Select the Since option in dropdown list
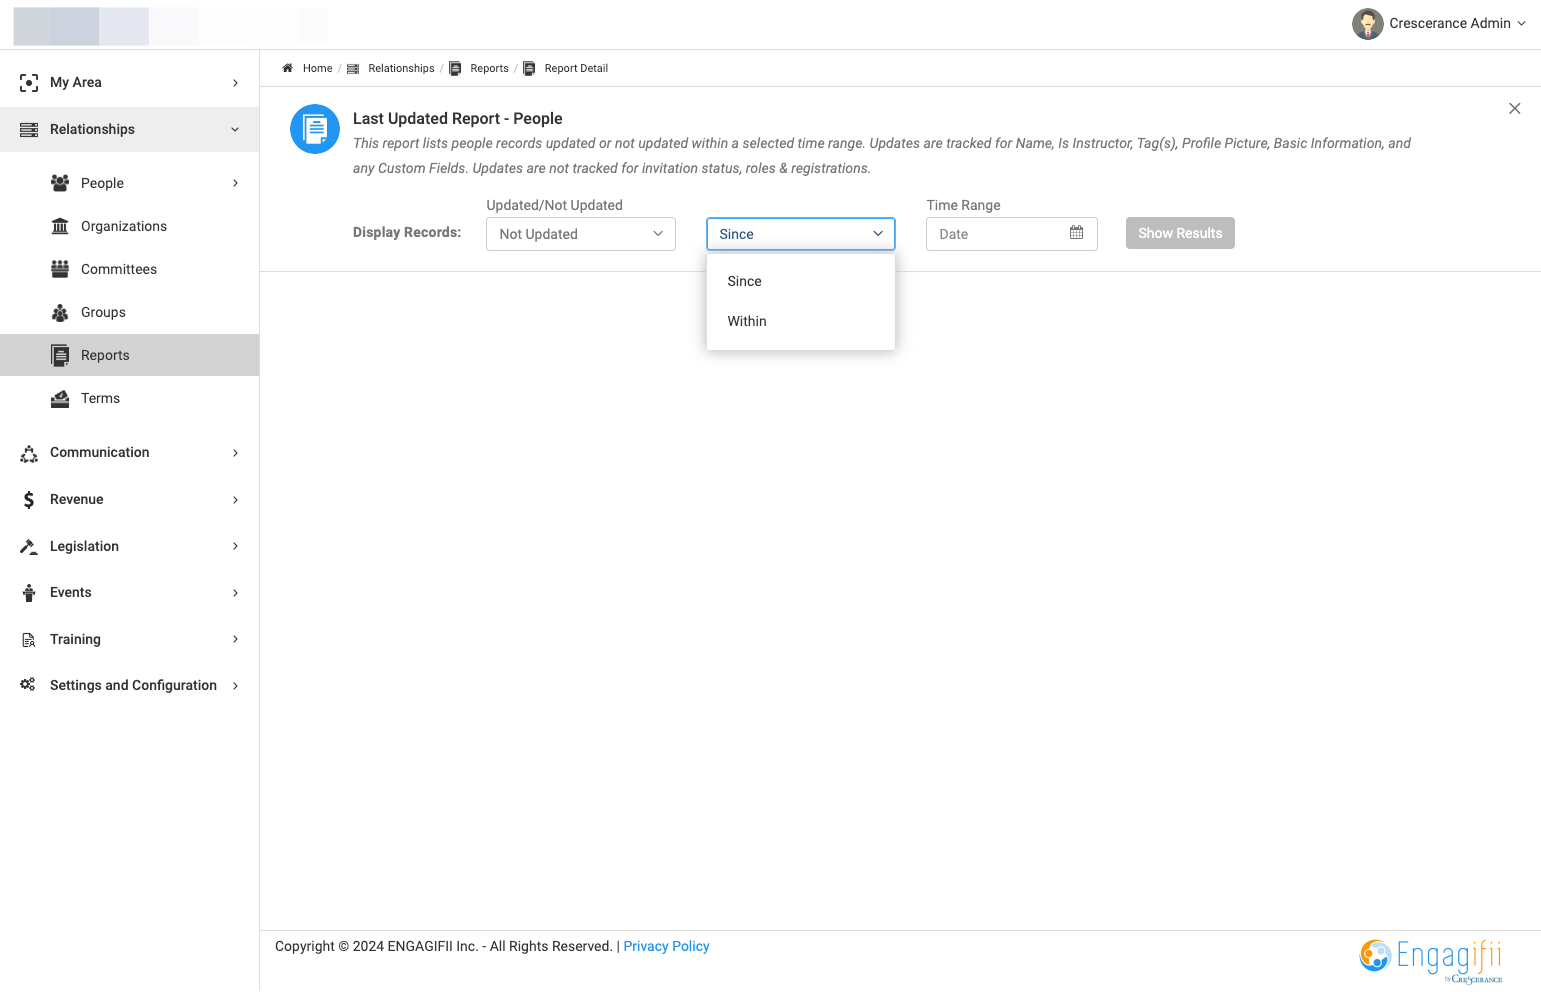Image resolution: width=1541 pixels, height=992 pixels. pos(801,281)
